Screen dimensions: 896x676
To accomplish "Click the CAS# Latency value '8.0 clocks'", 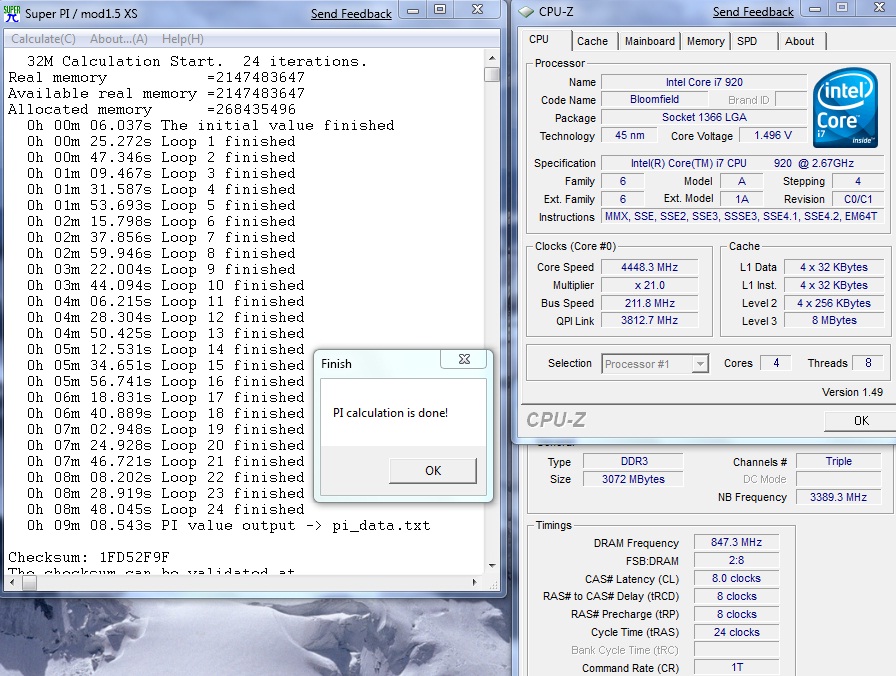I will (737, 578).
